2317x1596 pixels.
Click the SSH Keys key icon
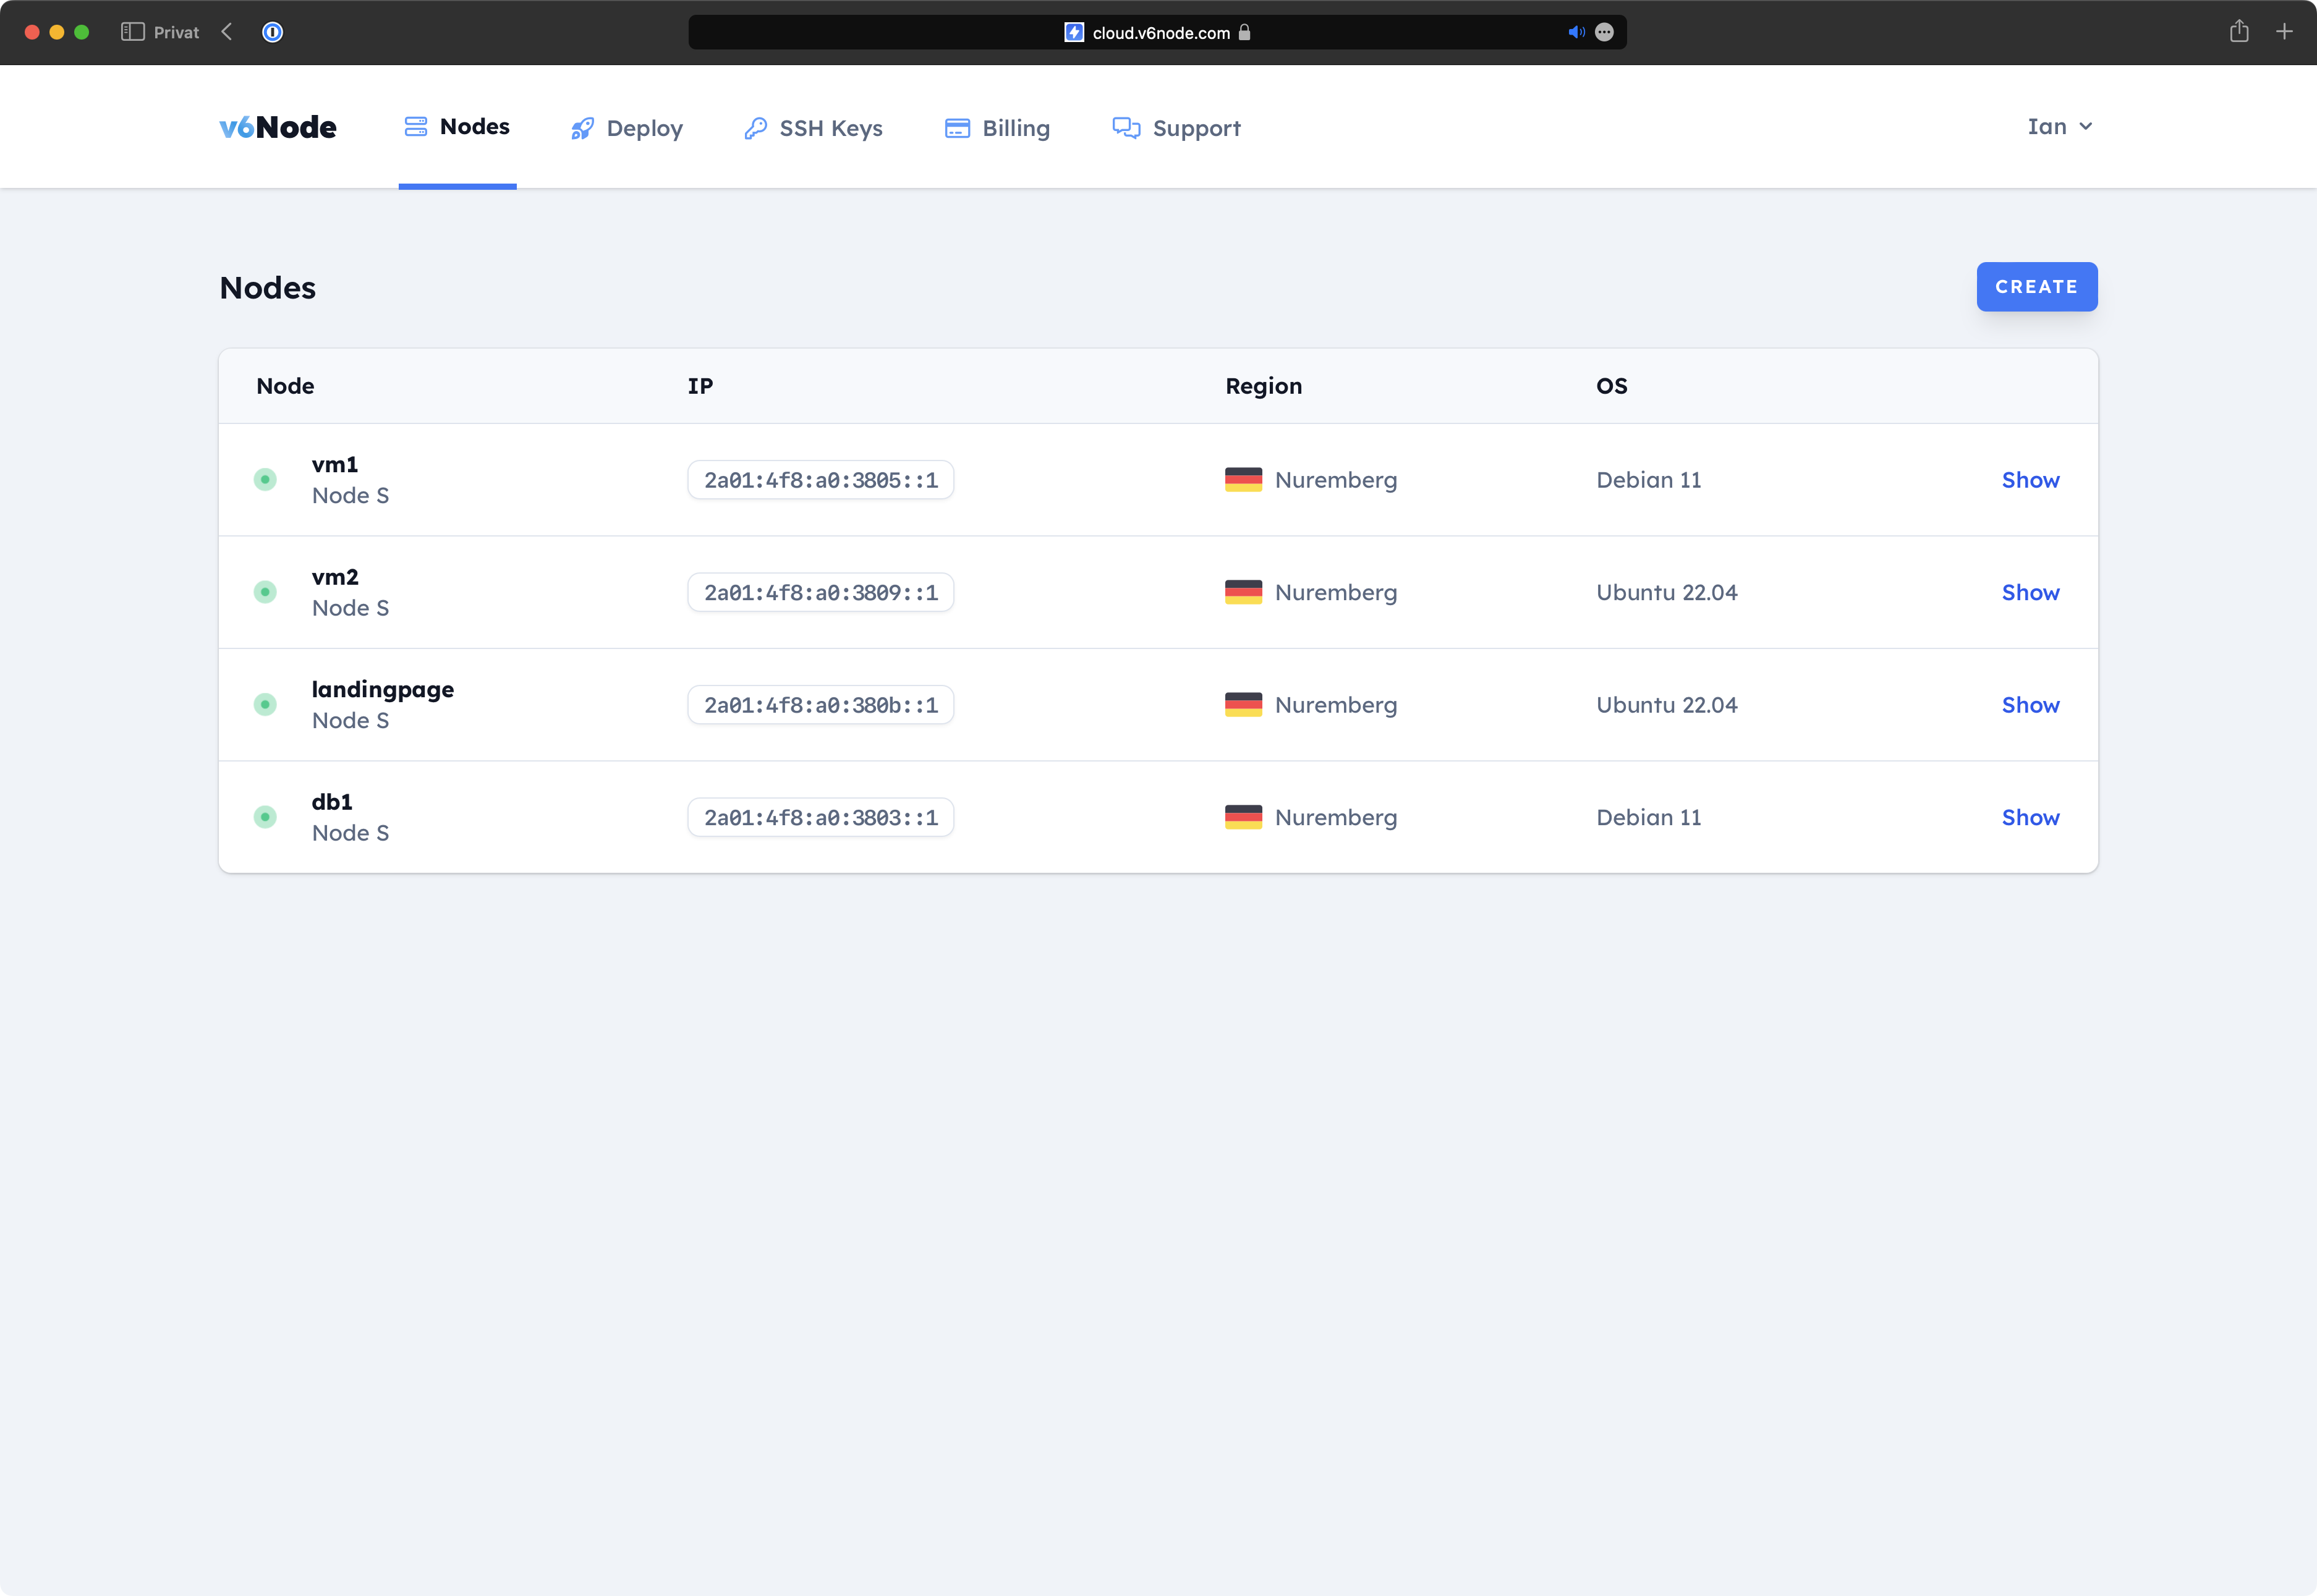pyautogui.click(x=755, y=129)
